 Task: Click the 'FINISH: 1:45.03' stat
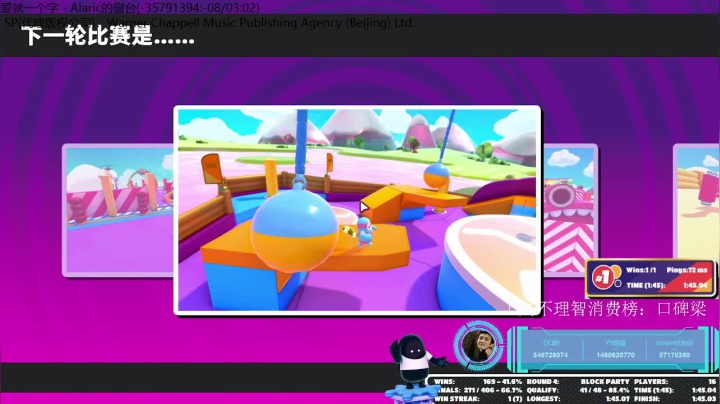pos(675,399)
